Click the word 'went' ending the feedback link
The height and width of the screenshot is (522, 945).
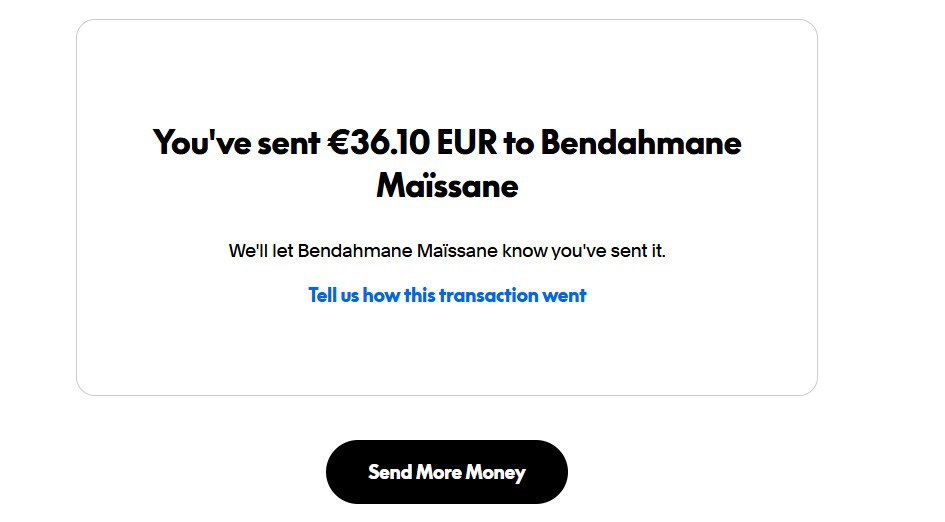click(564, 295)
